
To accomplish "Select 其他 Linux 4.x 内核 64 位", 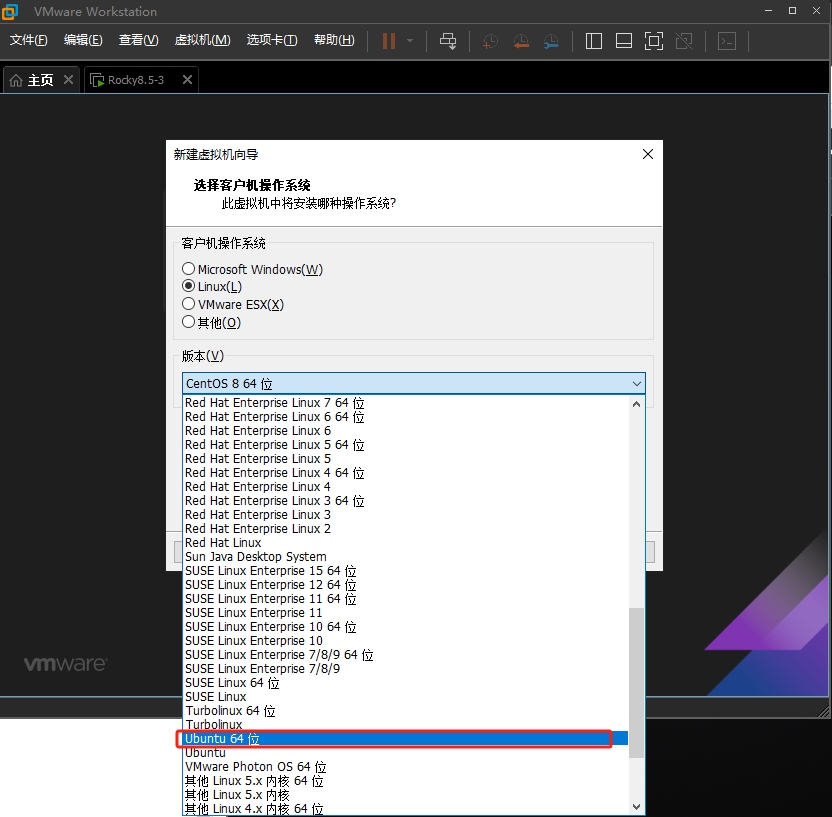I will tap(405, 809).
